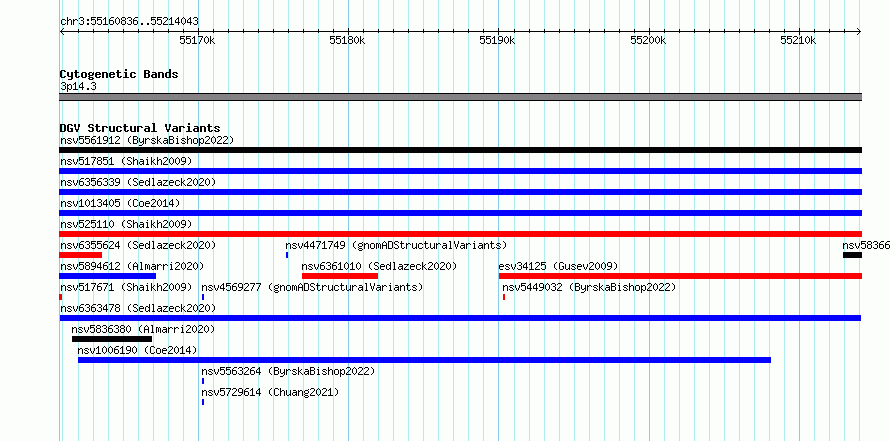Select the red esv34125 variant bar
This screenshot has width=890, height=441.
point(681,276)
